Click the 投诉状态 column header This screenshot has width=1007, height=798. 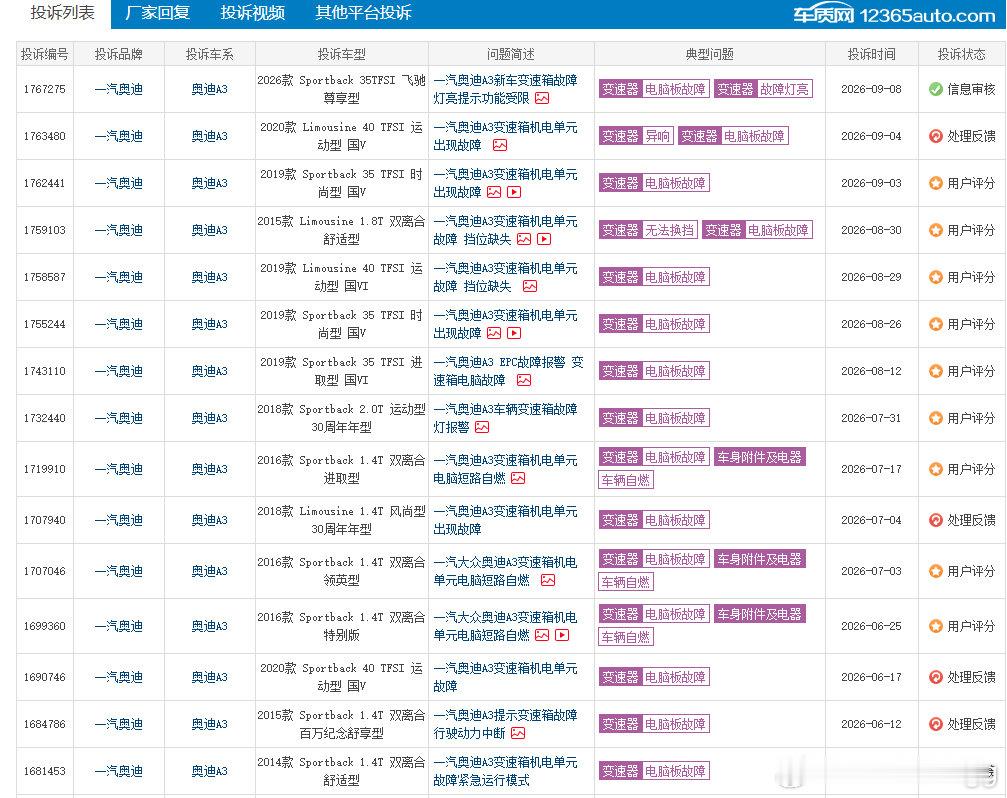point(961,54)
